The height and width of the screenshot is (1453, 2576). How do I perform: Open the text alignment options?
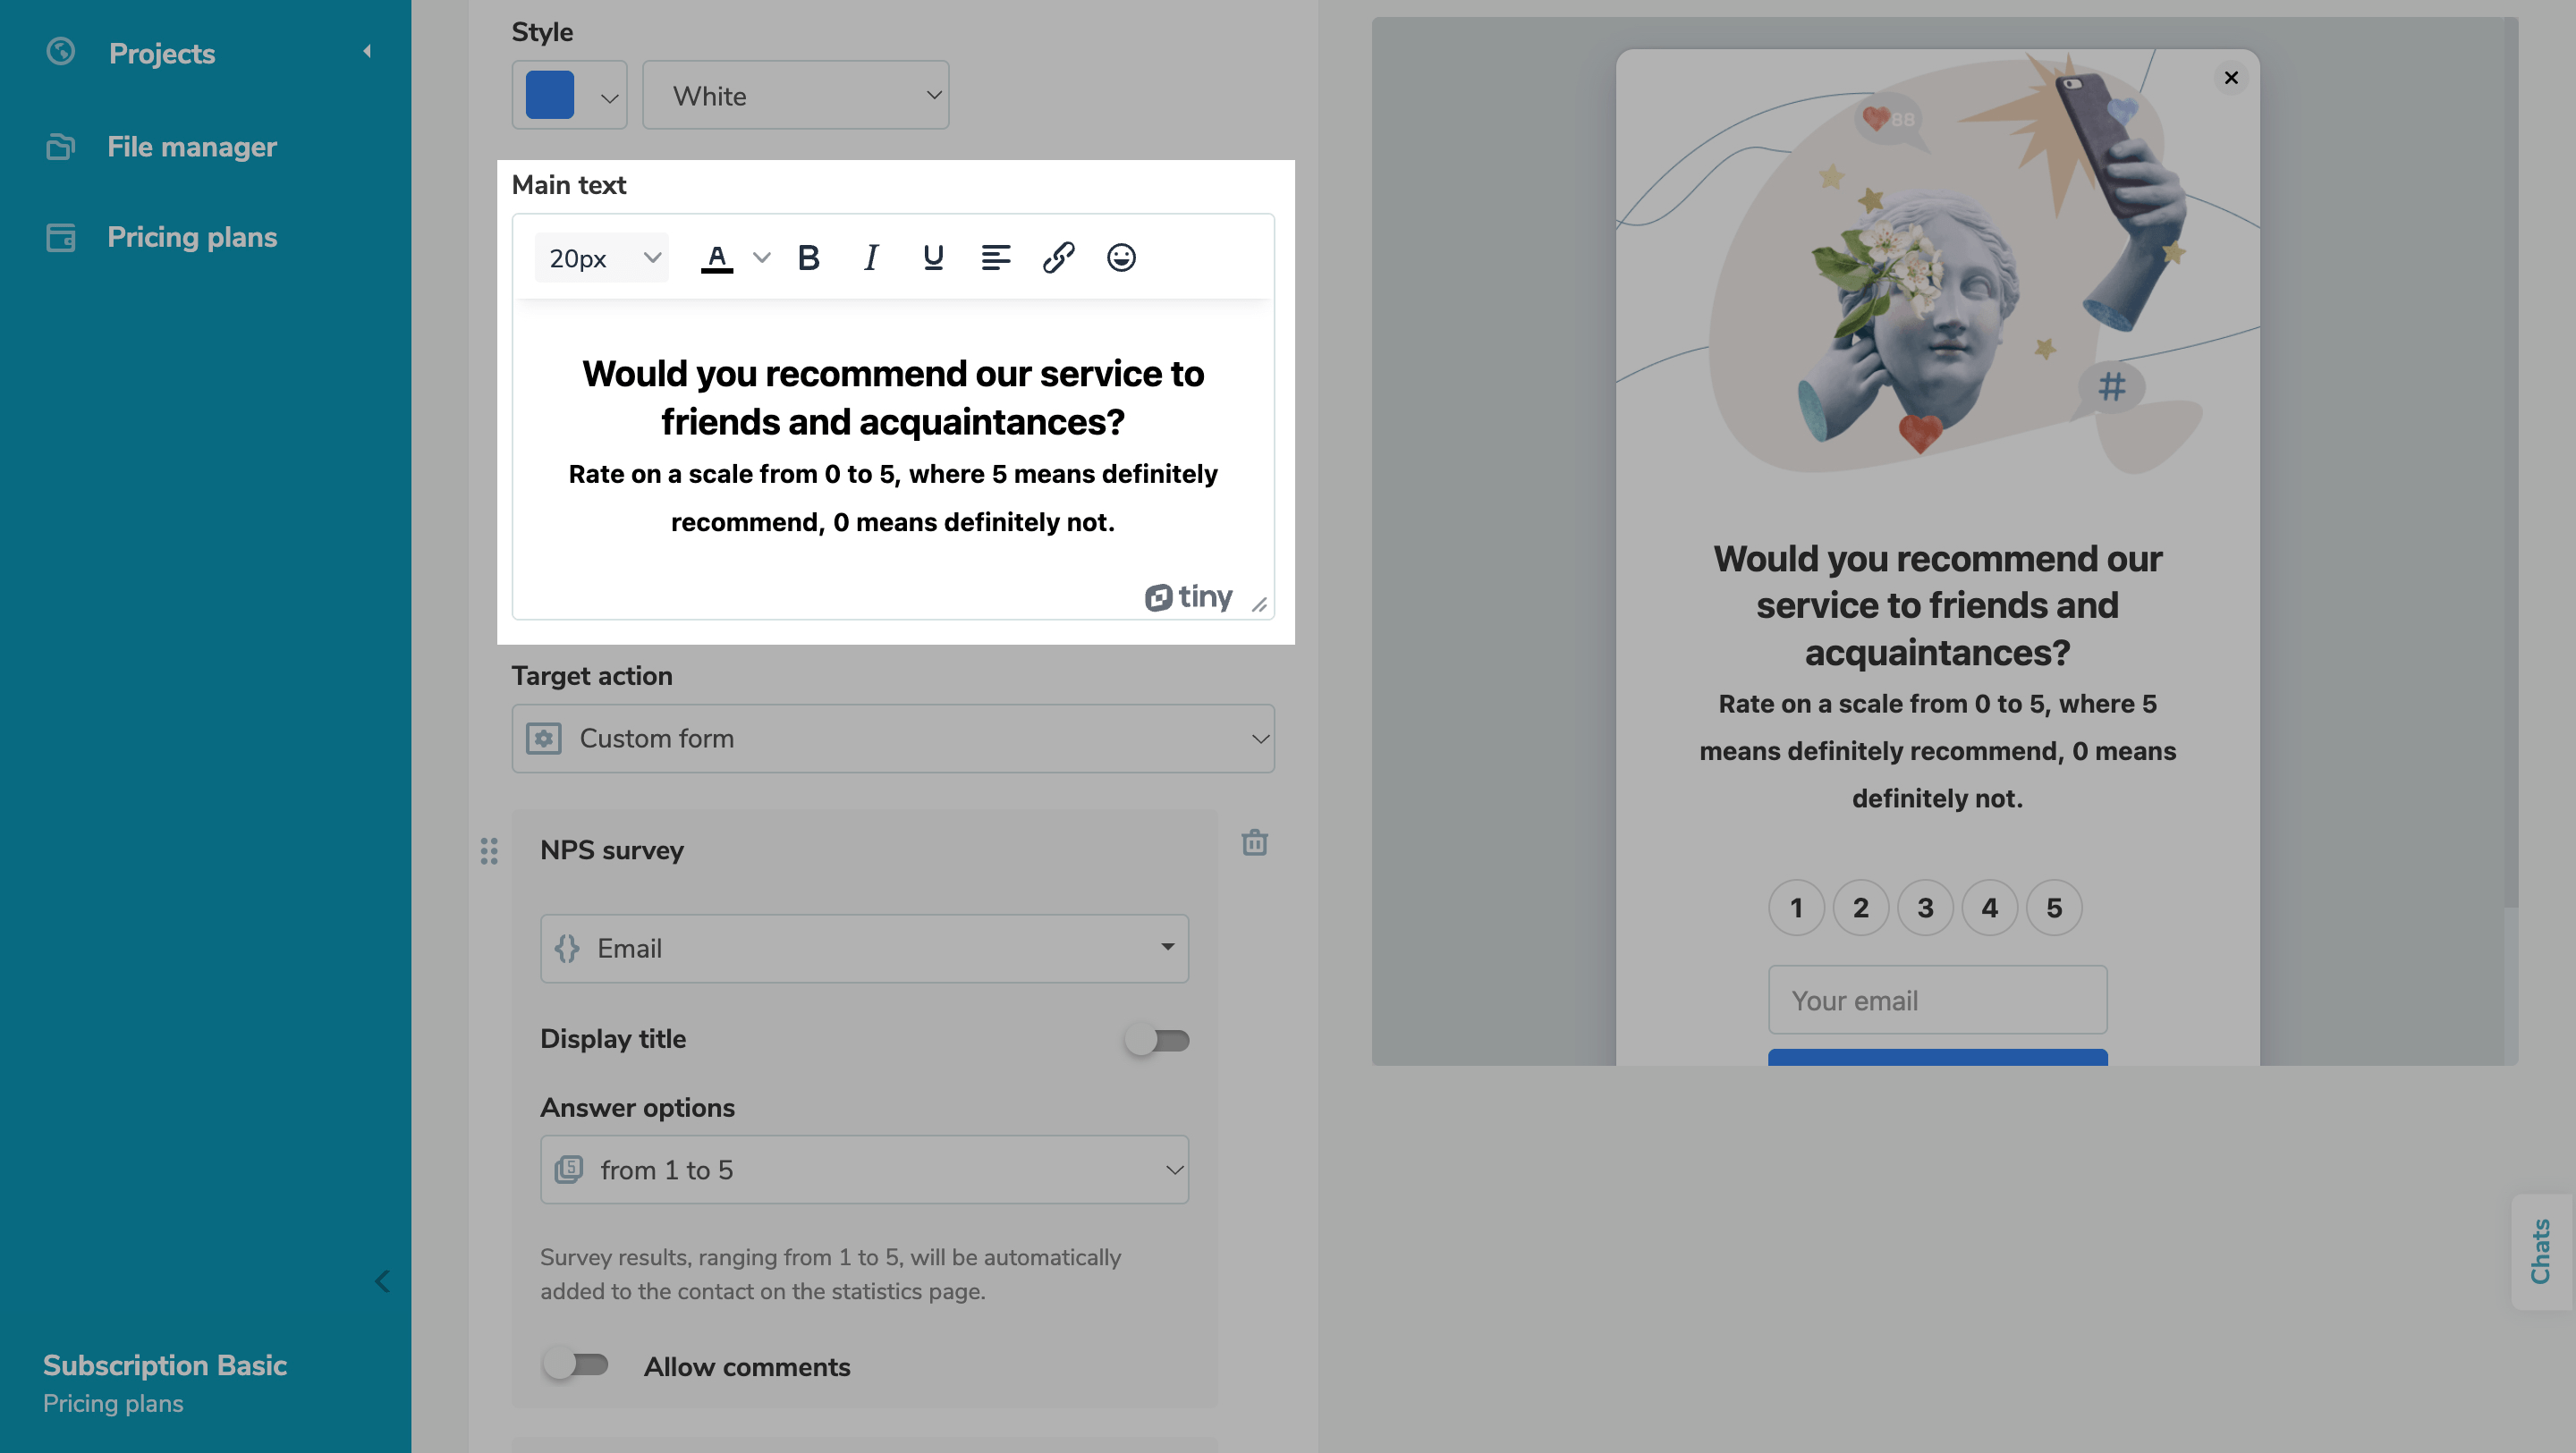[995, 258]
